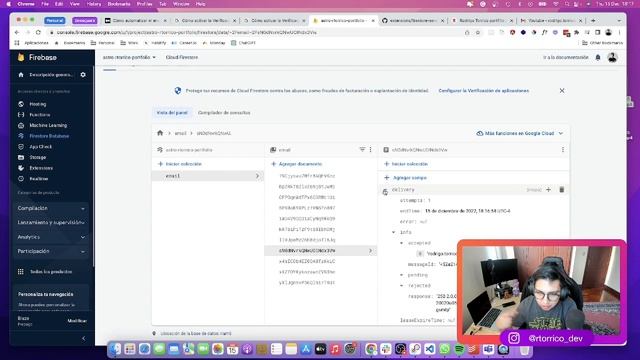Click Agregar campo
640x360 pixels.
(x=405, y=178)
